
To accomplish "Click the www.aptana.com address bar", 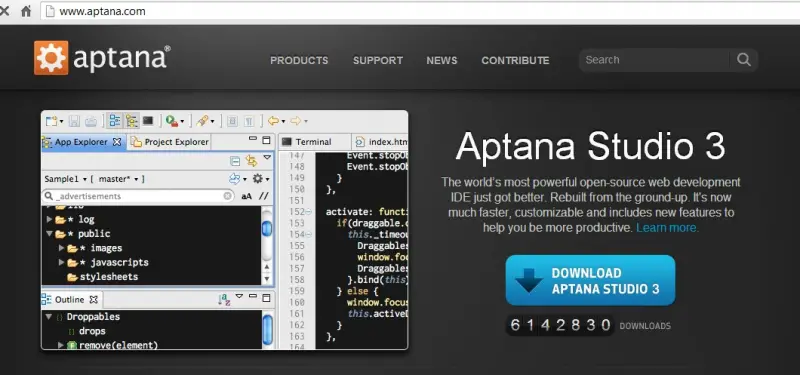I will coord(421,11).
